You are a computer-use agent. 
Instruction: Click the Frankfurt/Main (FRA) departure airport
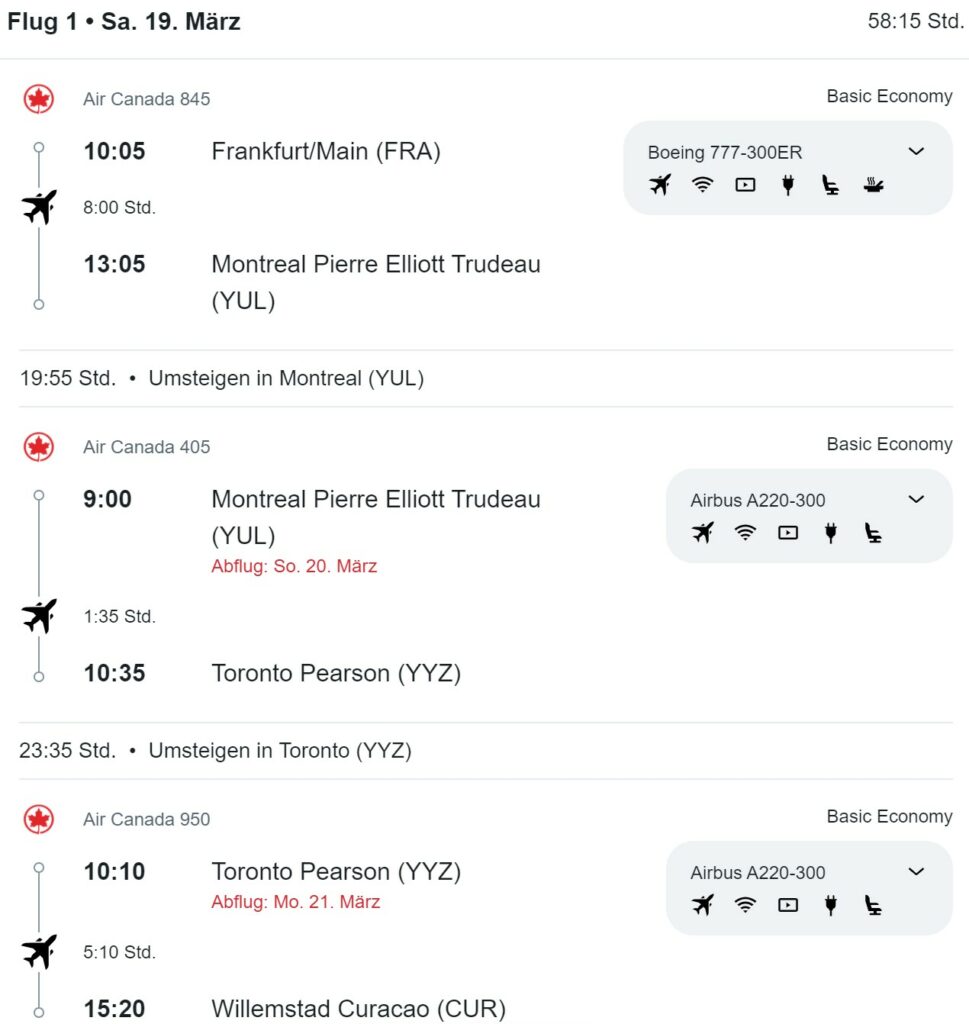click(x=326, y=152)
